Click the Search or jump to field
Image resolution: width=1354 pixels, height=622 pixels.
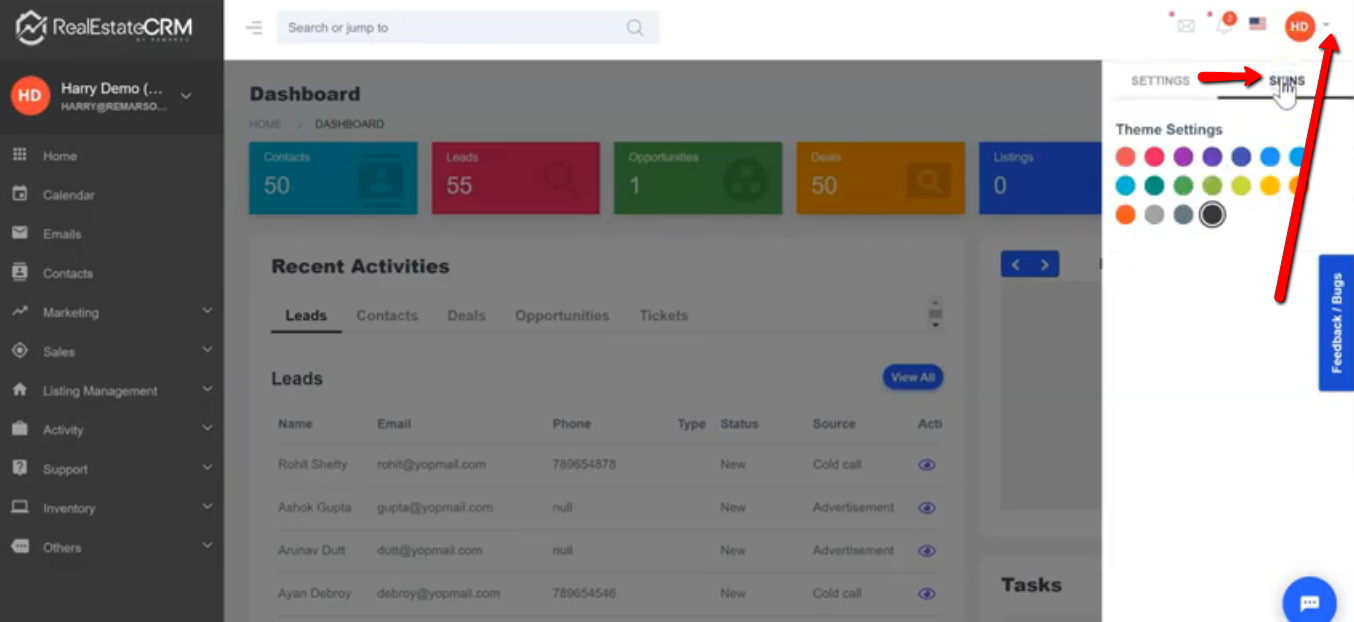(450, 28)
